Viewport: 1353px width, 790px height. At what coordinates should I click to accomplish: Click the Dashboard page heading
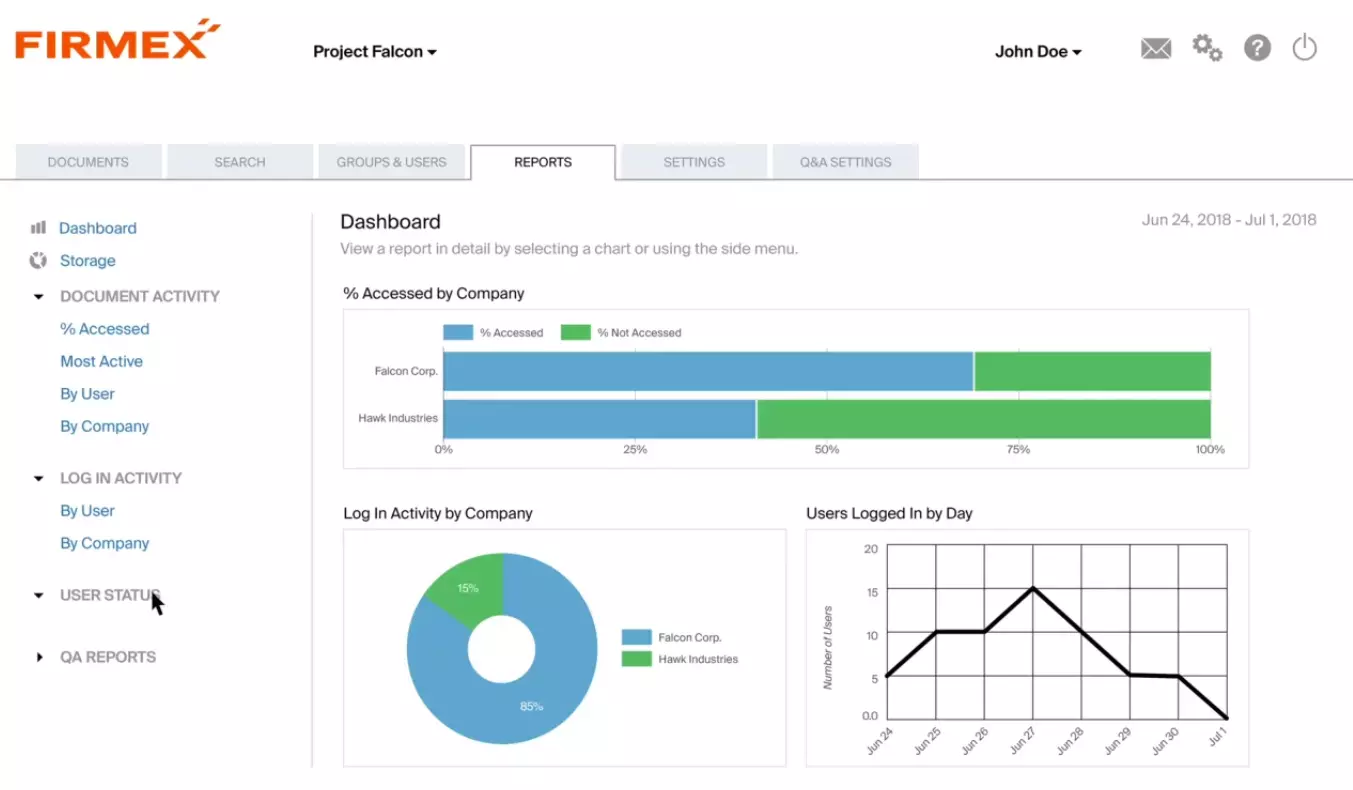pos(390,222)
